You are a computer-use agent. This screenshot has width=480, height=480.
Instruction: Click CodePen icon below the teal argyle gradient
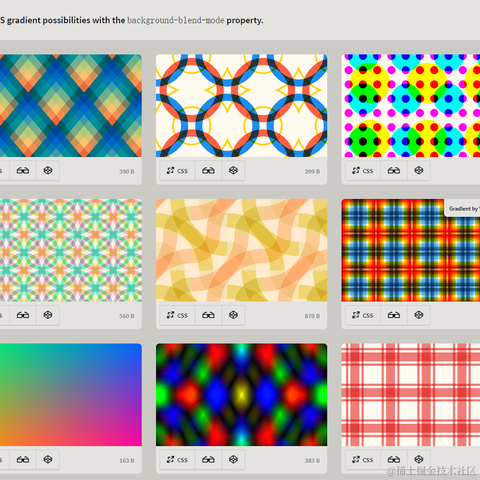[x=48, y=171]
